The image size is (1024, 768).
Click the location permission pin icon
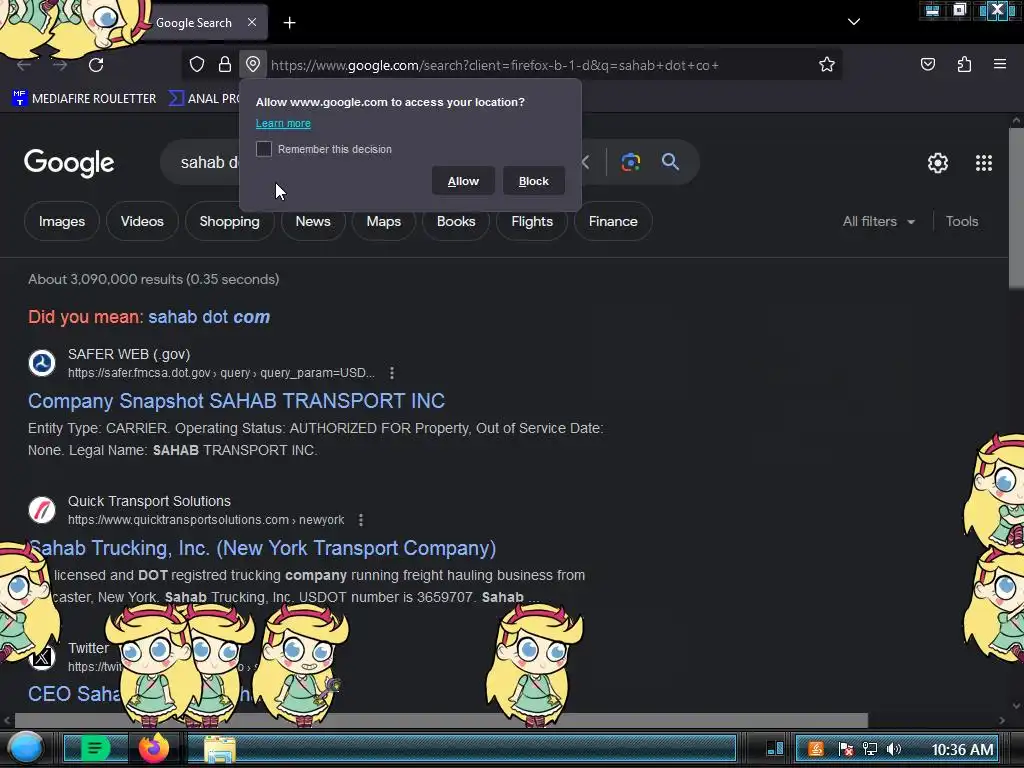click(x=253, y=64)
